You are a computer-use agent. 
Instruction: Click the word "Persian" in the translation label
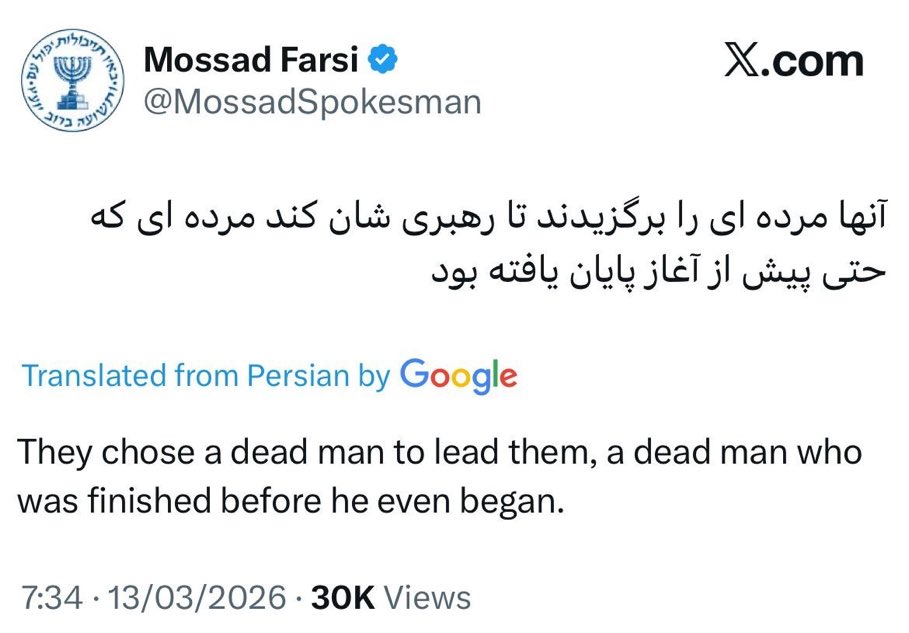300,376
